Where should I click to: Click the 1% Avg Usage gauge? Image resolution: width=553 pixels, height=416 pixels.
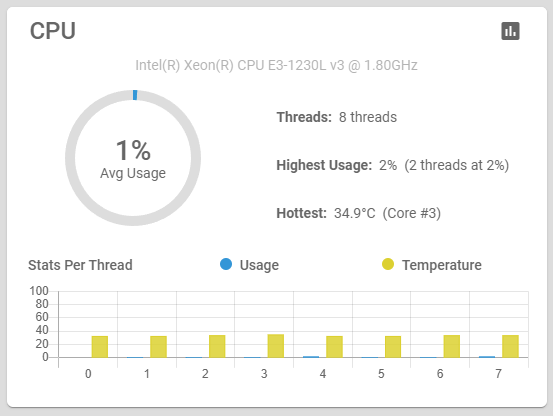133,158
